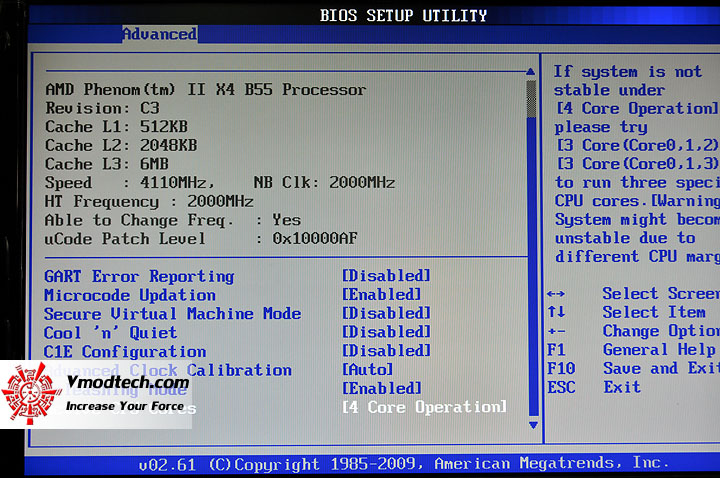Click the uCode Patch Level 0x10000AF line
This screenshot has height=478, width=720.
coord(201,239)
